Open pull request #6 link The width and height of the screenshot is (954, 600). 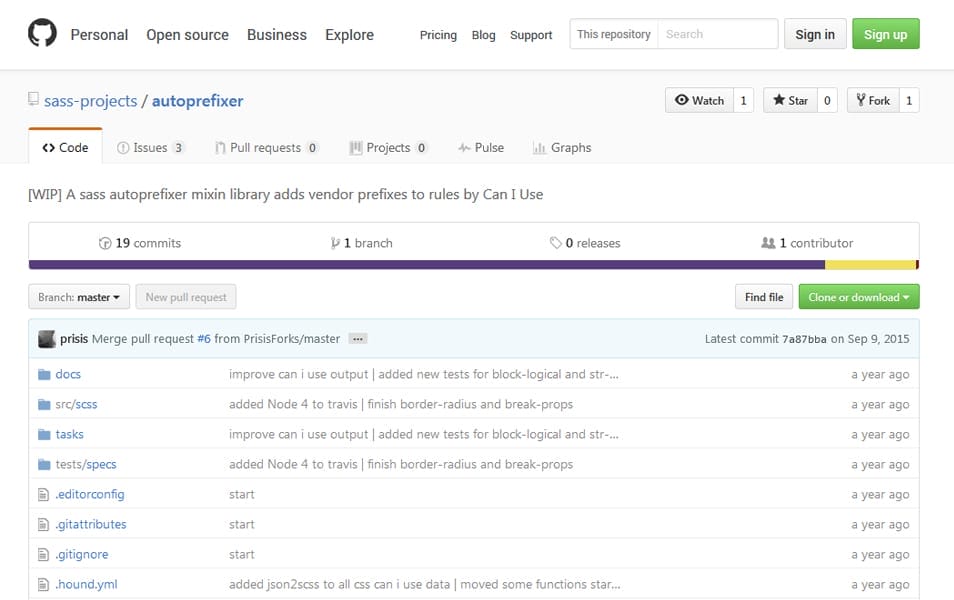(x=204, y=339)
